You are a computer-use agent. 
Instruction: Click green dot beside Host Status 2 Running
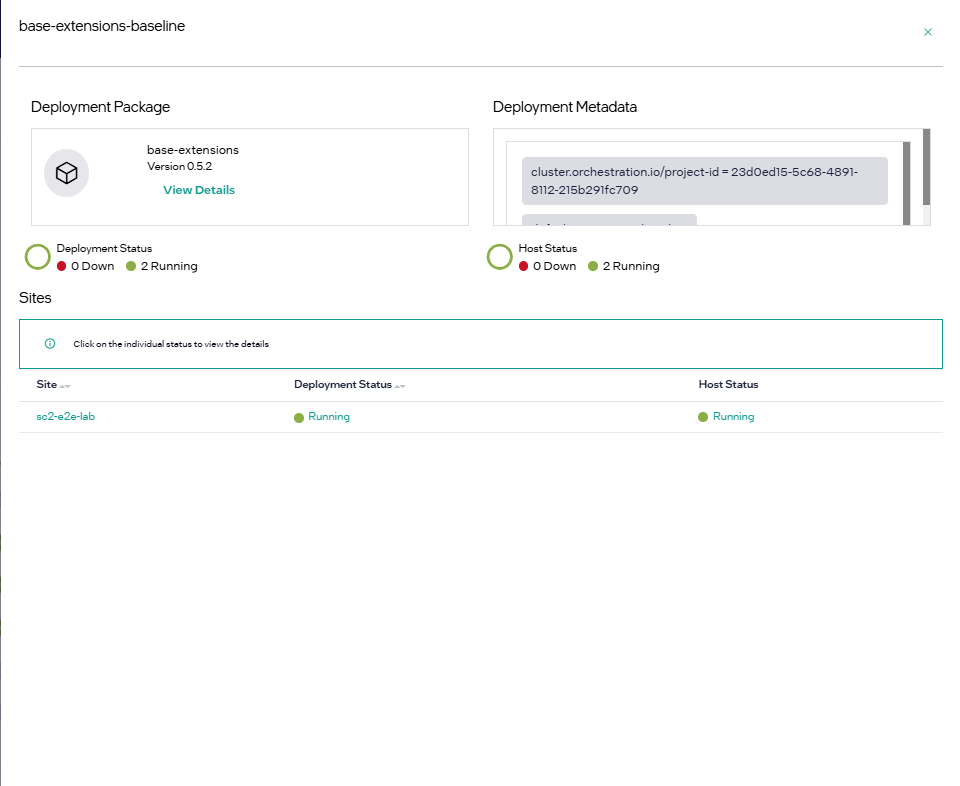(x=593, y=267)
